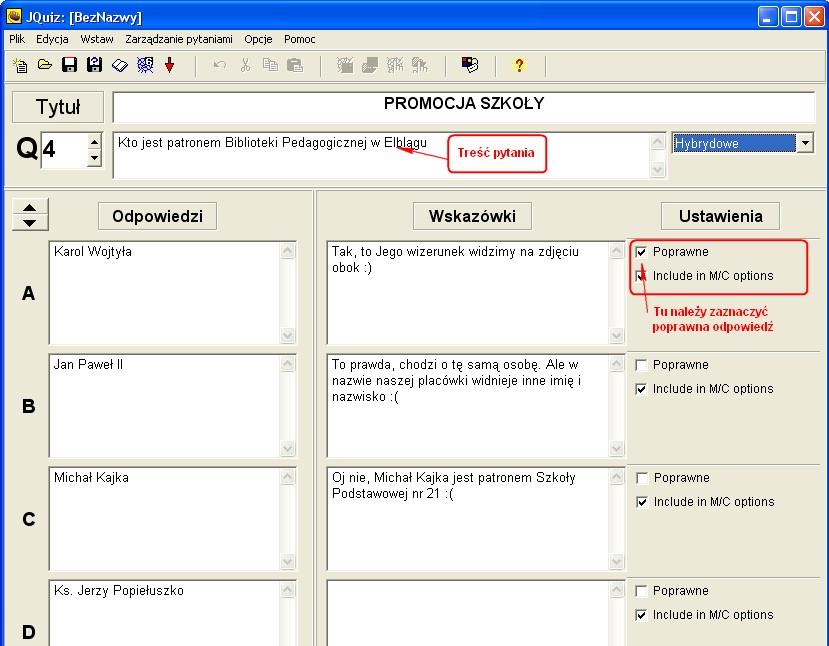The image size is (829, 646).
Task: Click down arrow above answer list
Action: (30, 223)
